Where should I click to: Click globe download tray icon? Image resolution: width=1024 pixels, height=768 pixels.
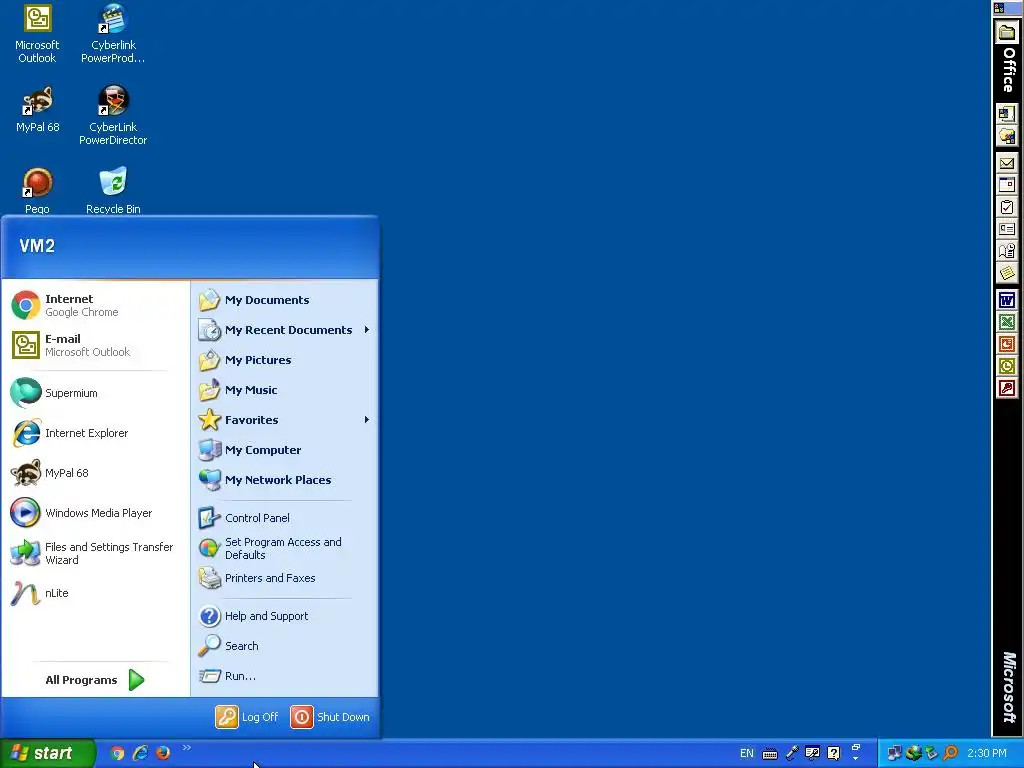click(x=913, y=754)
